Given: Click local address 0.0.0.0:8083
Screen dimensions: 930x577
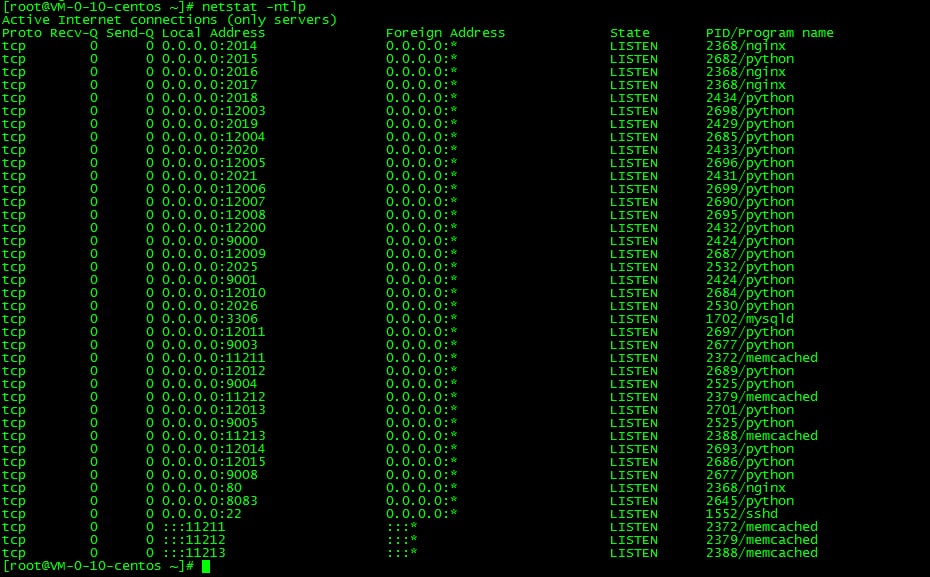Looking at the screenshot, I should point(210,501).
